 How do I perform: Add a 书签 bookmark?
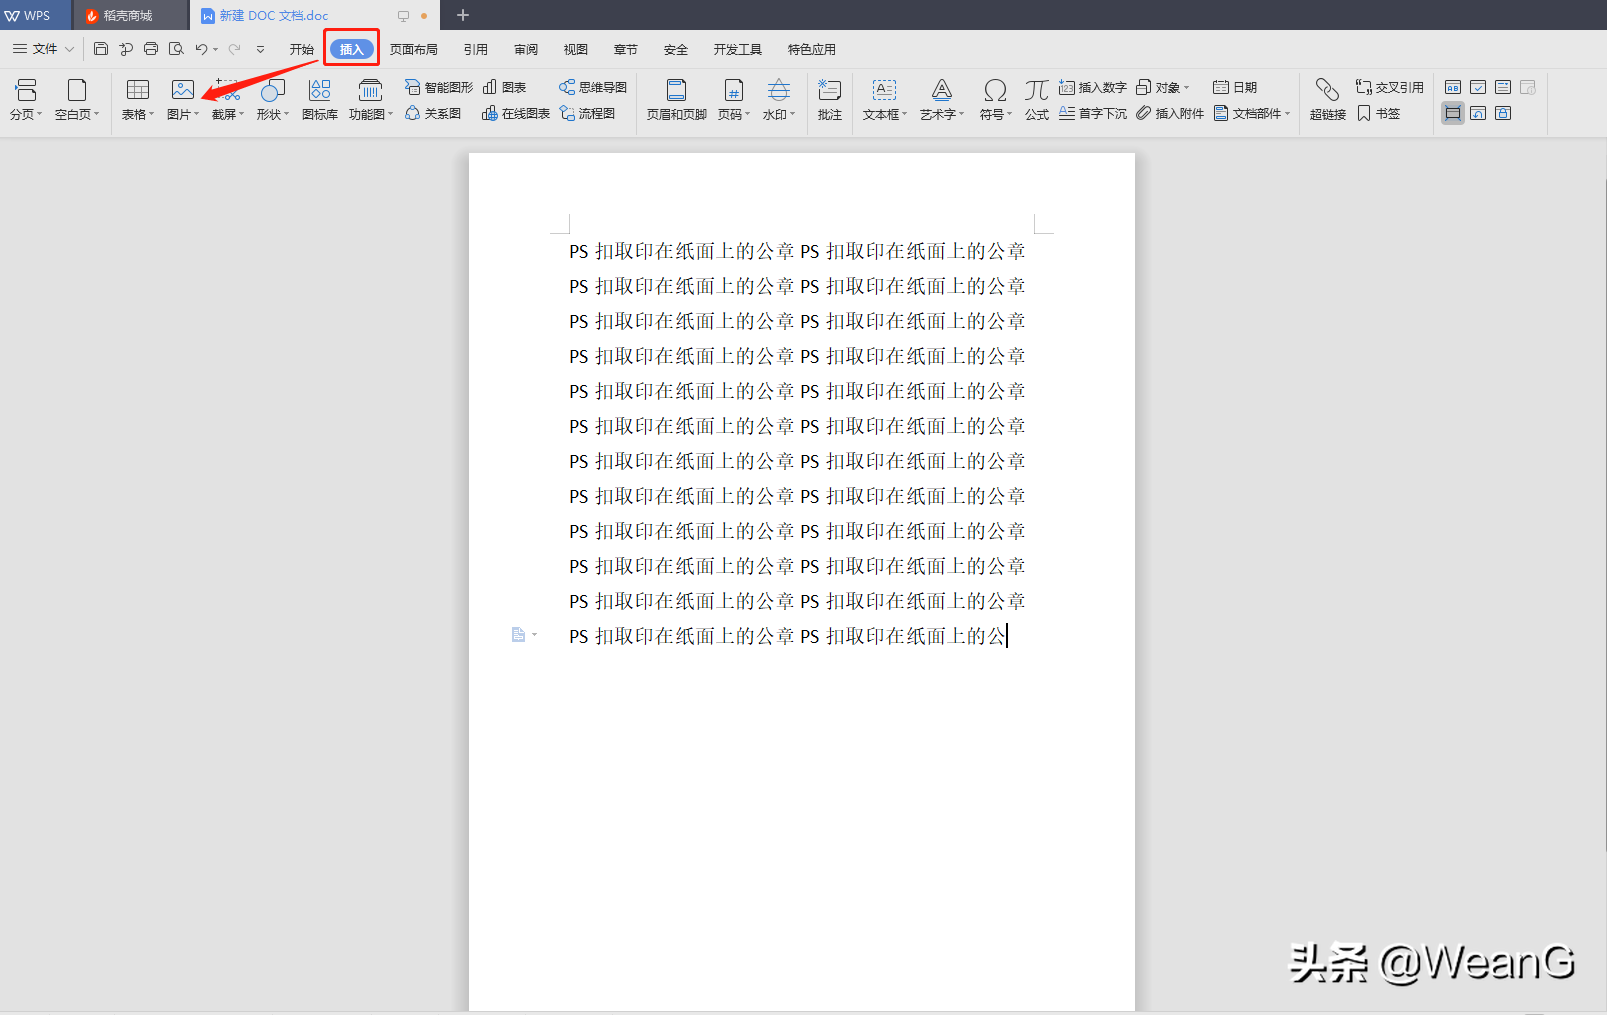1379,113
